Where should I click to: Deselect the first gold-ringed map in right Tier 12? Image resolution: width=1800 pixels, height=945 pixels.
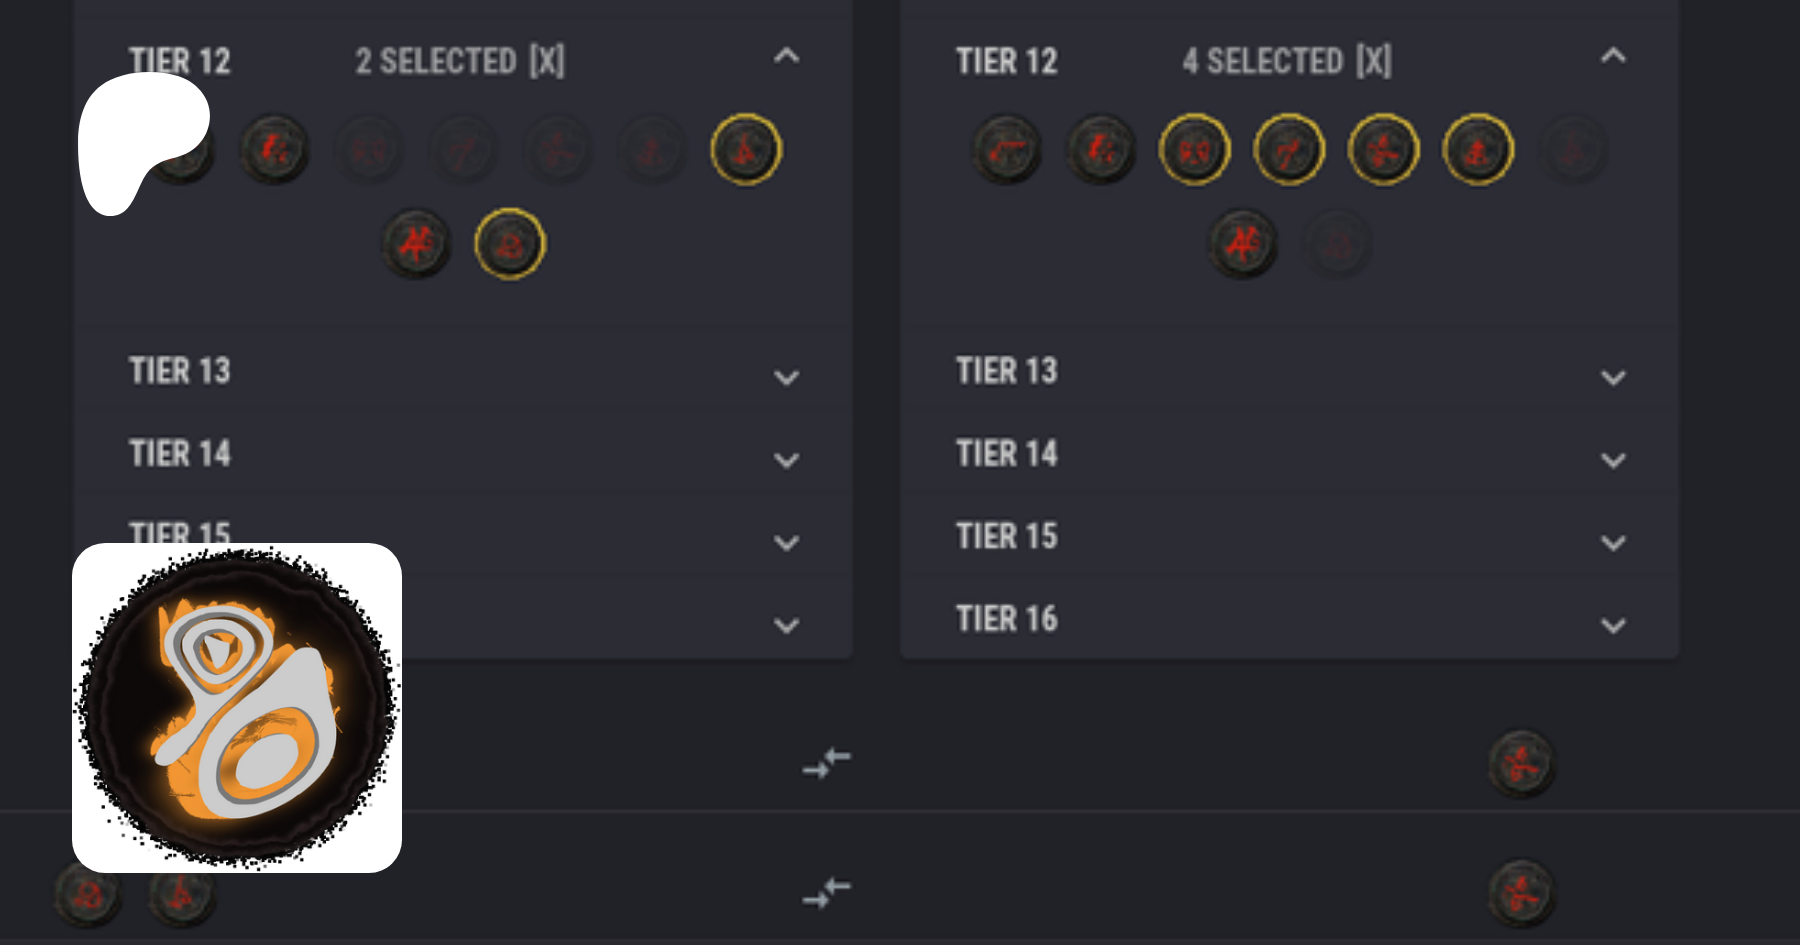[x=1194, y=150]
